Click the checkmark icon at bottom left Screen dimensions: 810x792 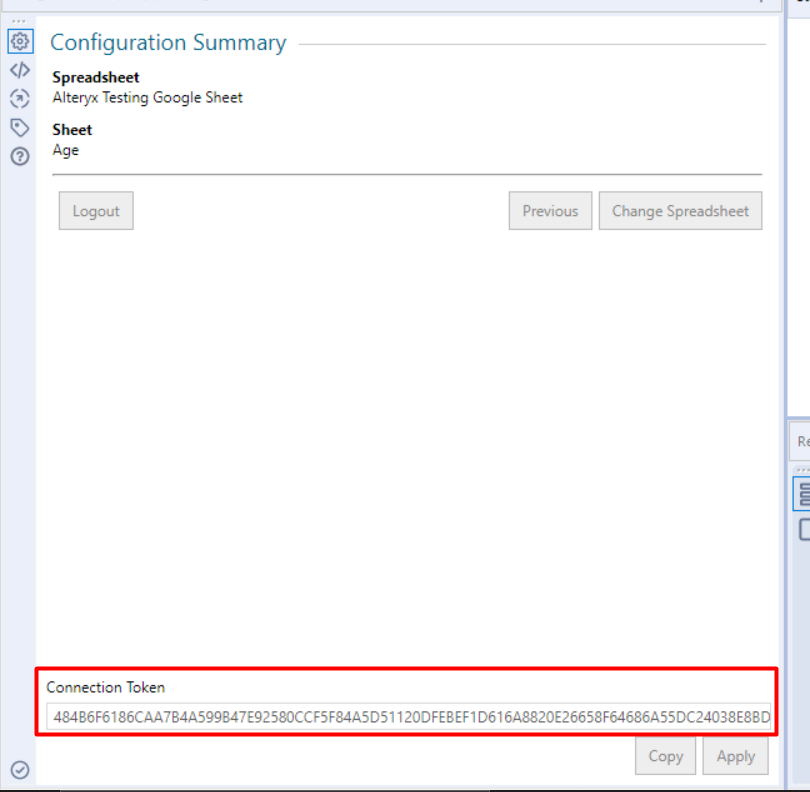(18, 770)
